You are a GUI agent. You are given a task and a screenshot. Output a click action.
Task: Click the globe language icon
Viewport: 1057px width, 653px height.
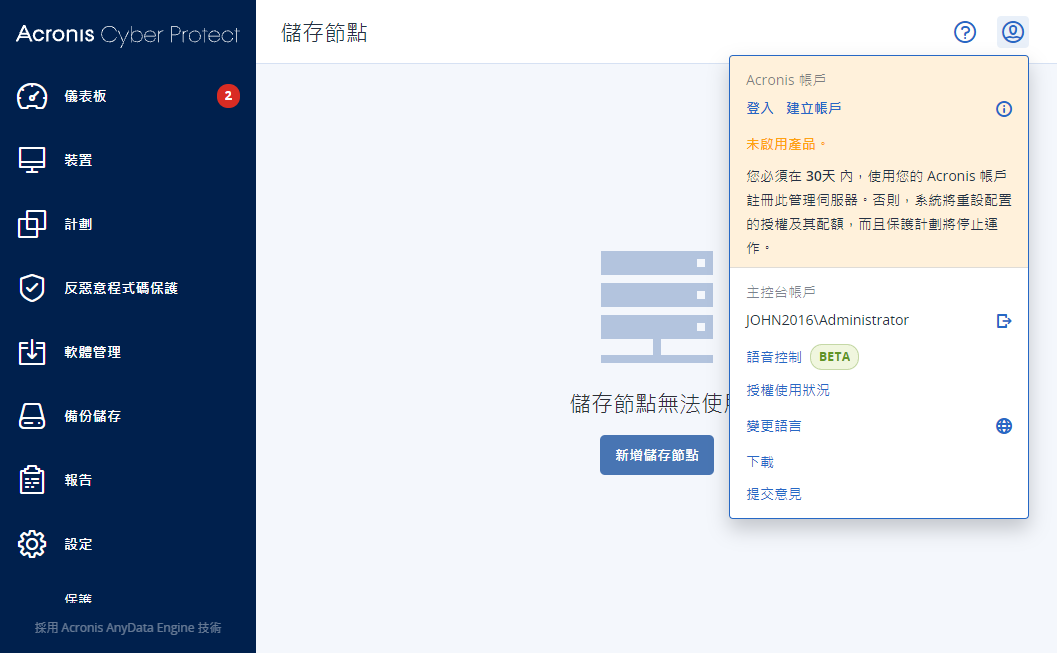1004,426
